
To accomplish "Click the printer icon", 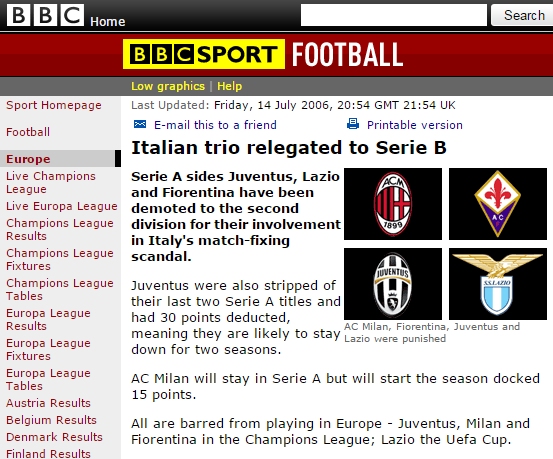I will click(353, 124).
